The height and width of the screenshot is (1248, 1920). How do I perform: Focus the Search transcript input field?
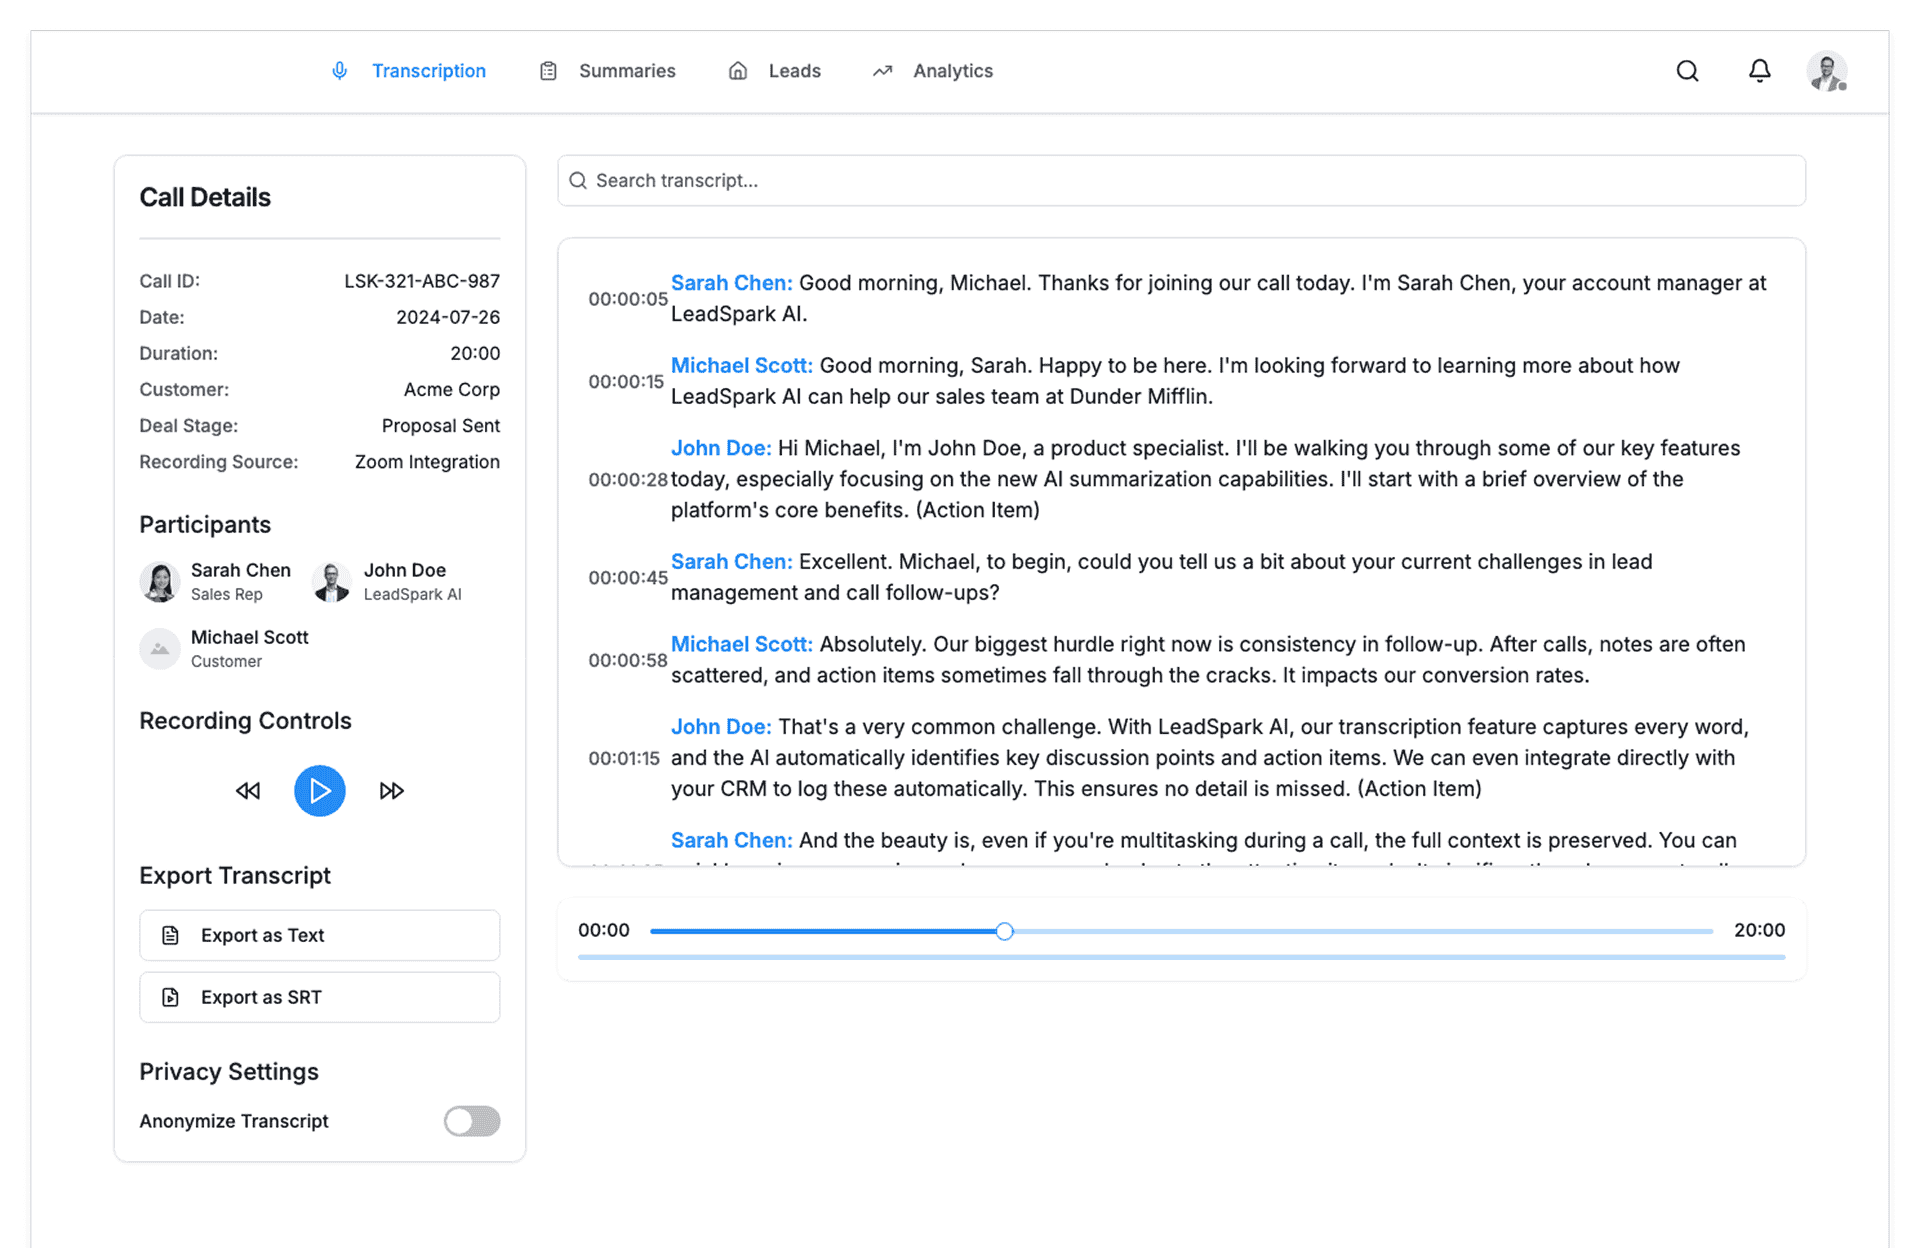[1180, 181]
